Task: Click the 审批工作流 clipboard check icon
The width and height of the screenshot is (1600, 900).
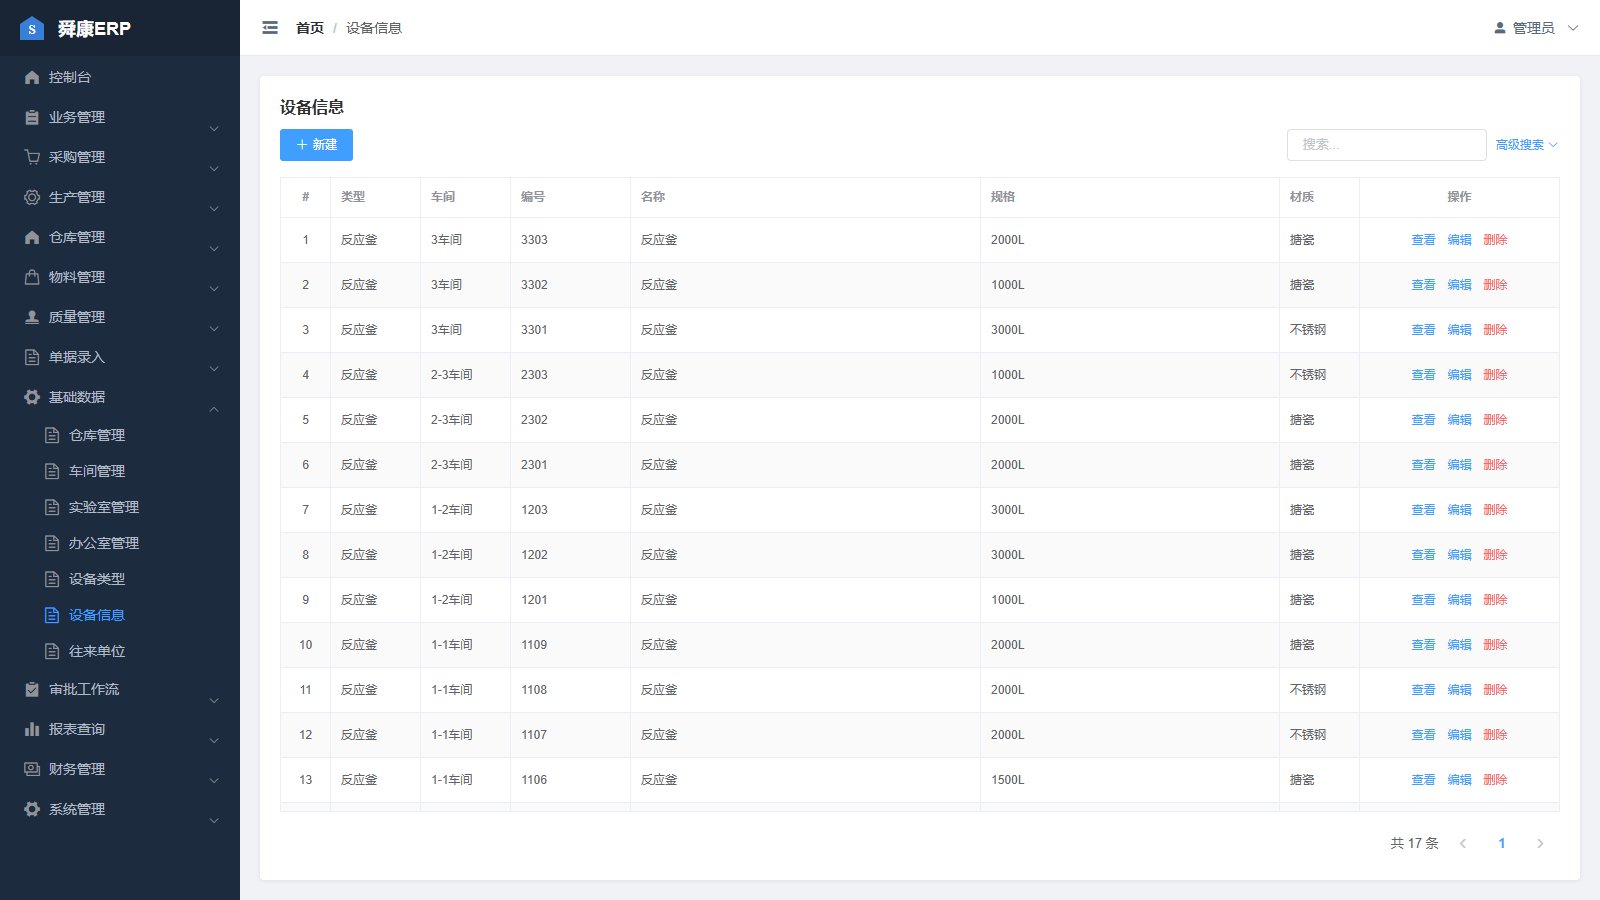Action: click(x=32, y=689)
